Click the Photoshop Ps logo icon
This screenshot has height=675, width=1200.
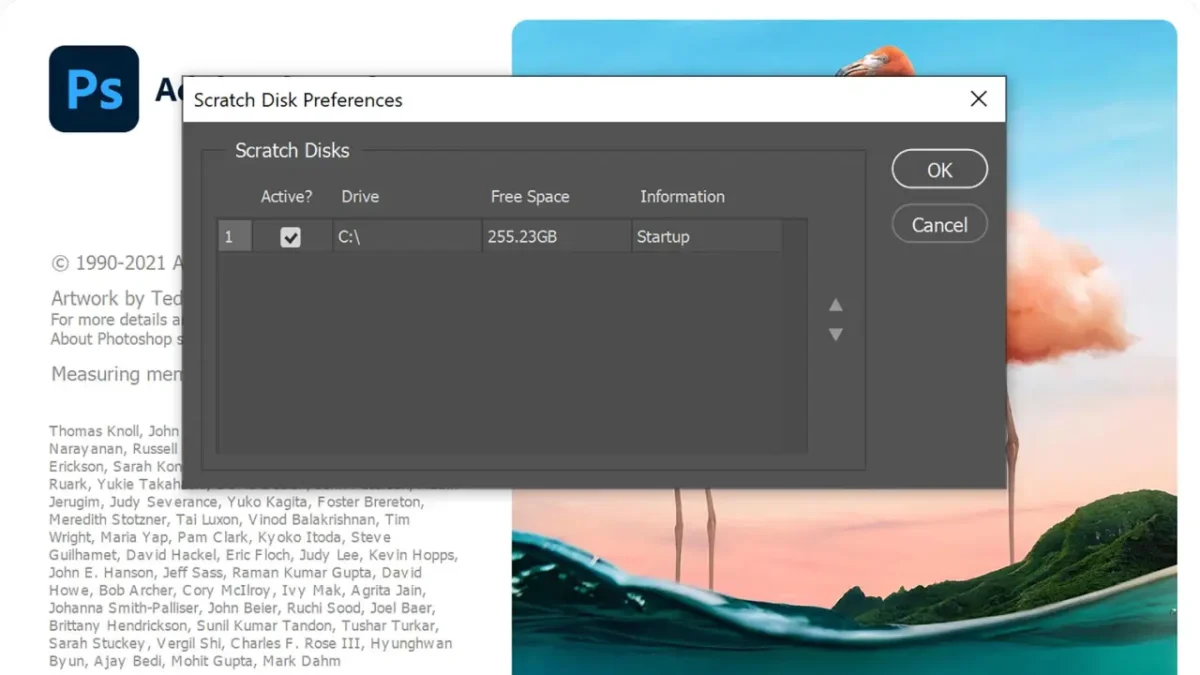coord(94,89)
